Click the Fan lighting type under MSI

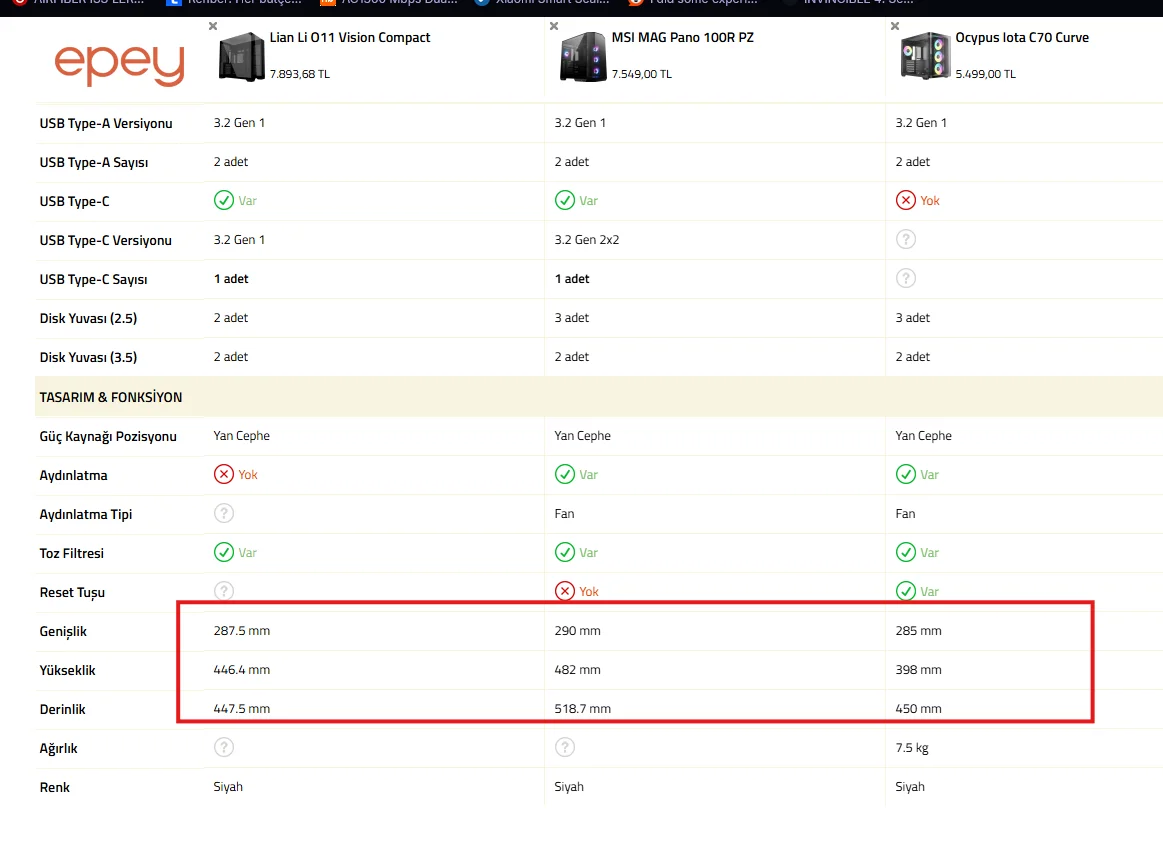(x=564, y=513)
